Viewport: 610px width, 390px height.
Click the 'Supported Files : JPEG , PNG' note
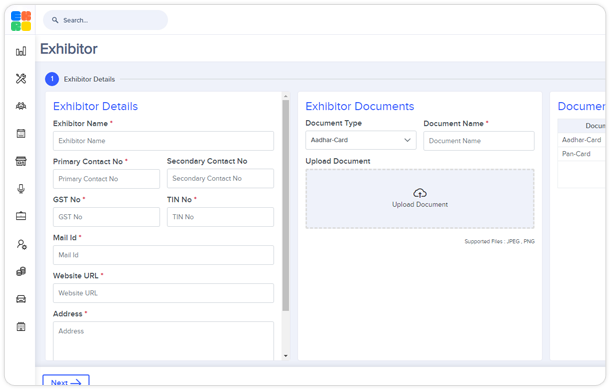pos(500,241)
